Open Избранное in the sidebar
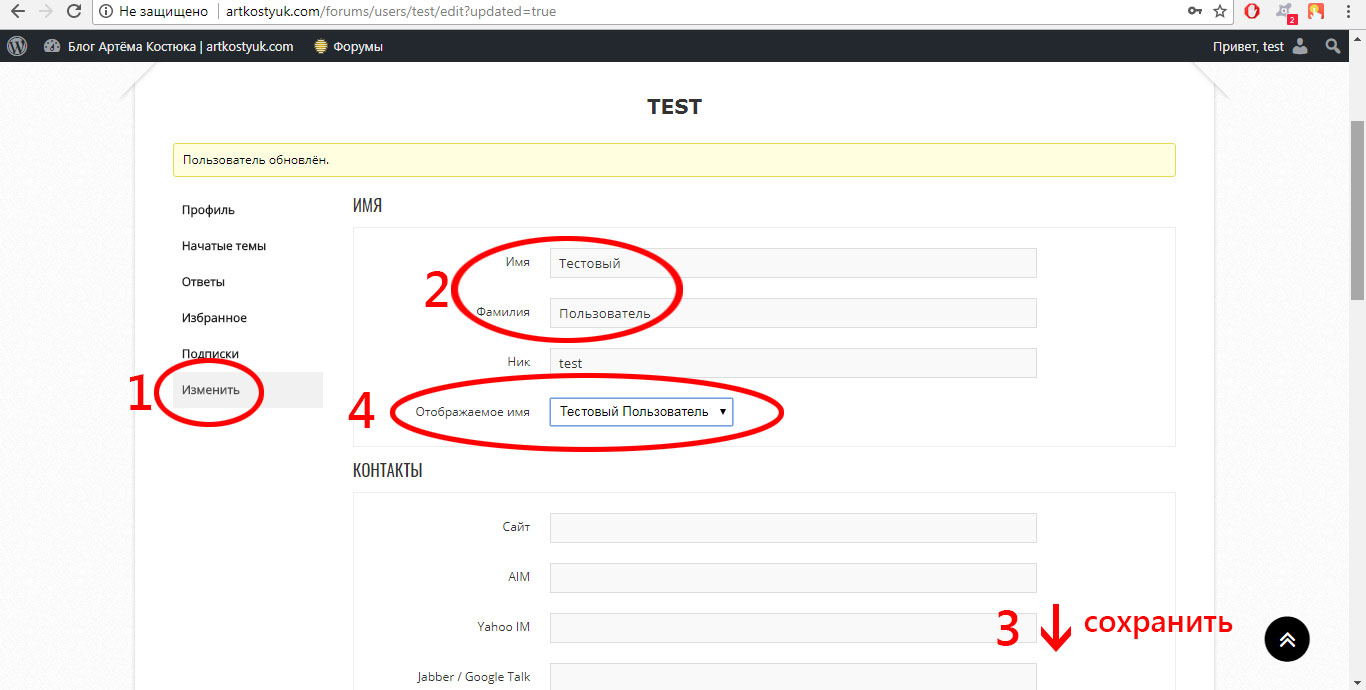This screenshot has width=1366, height=690. [214, 318]
